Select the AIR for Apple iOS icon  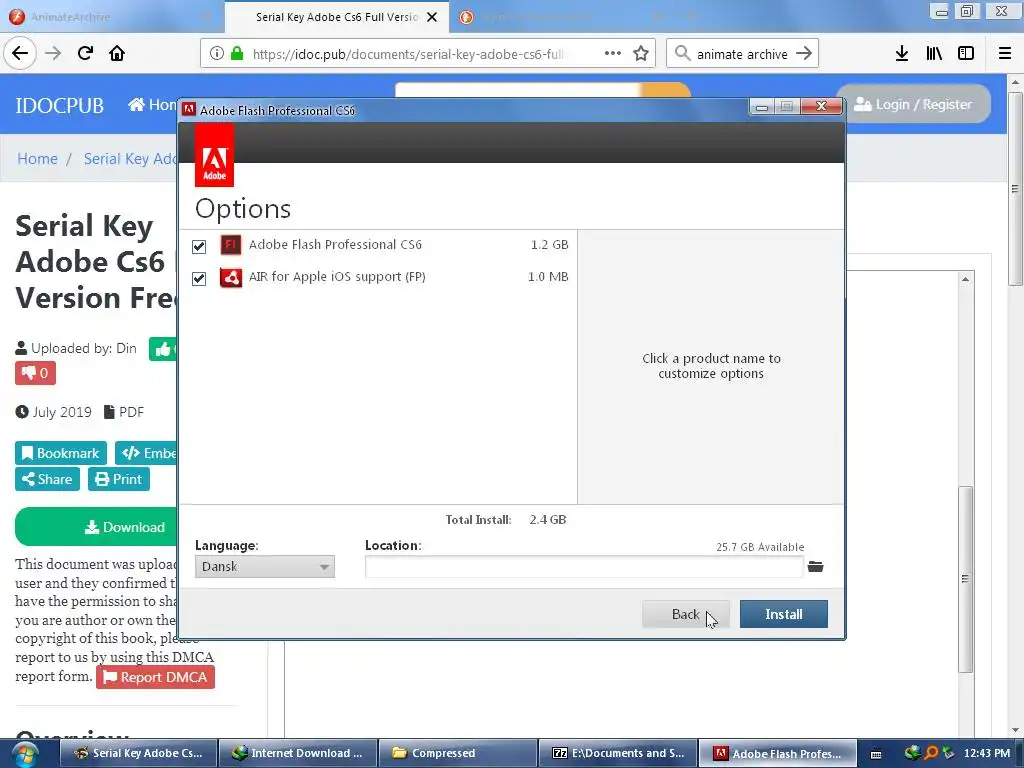(231, 278)
